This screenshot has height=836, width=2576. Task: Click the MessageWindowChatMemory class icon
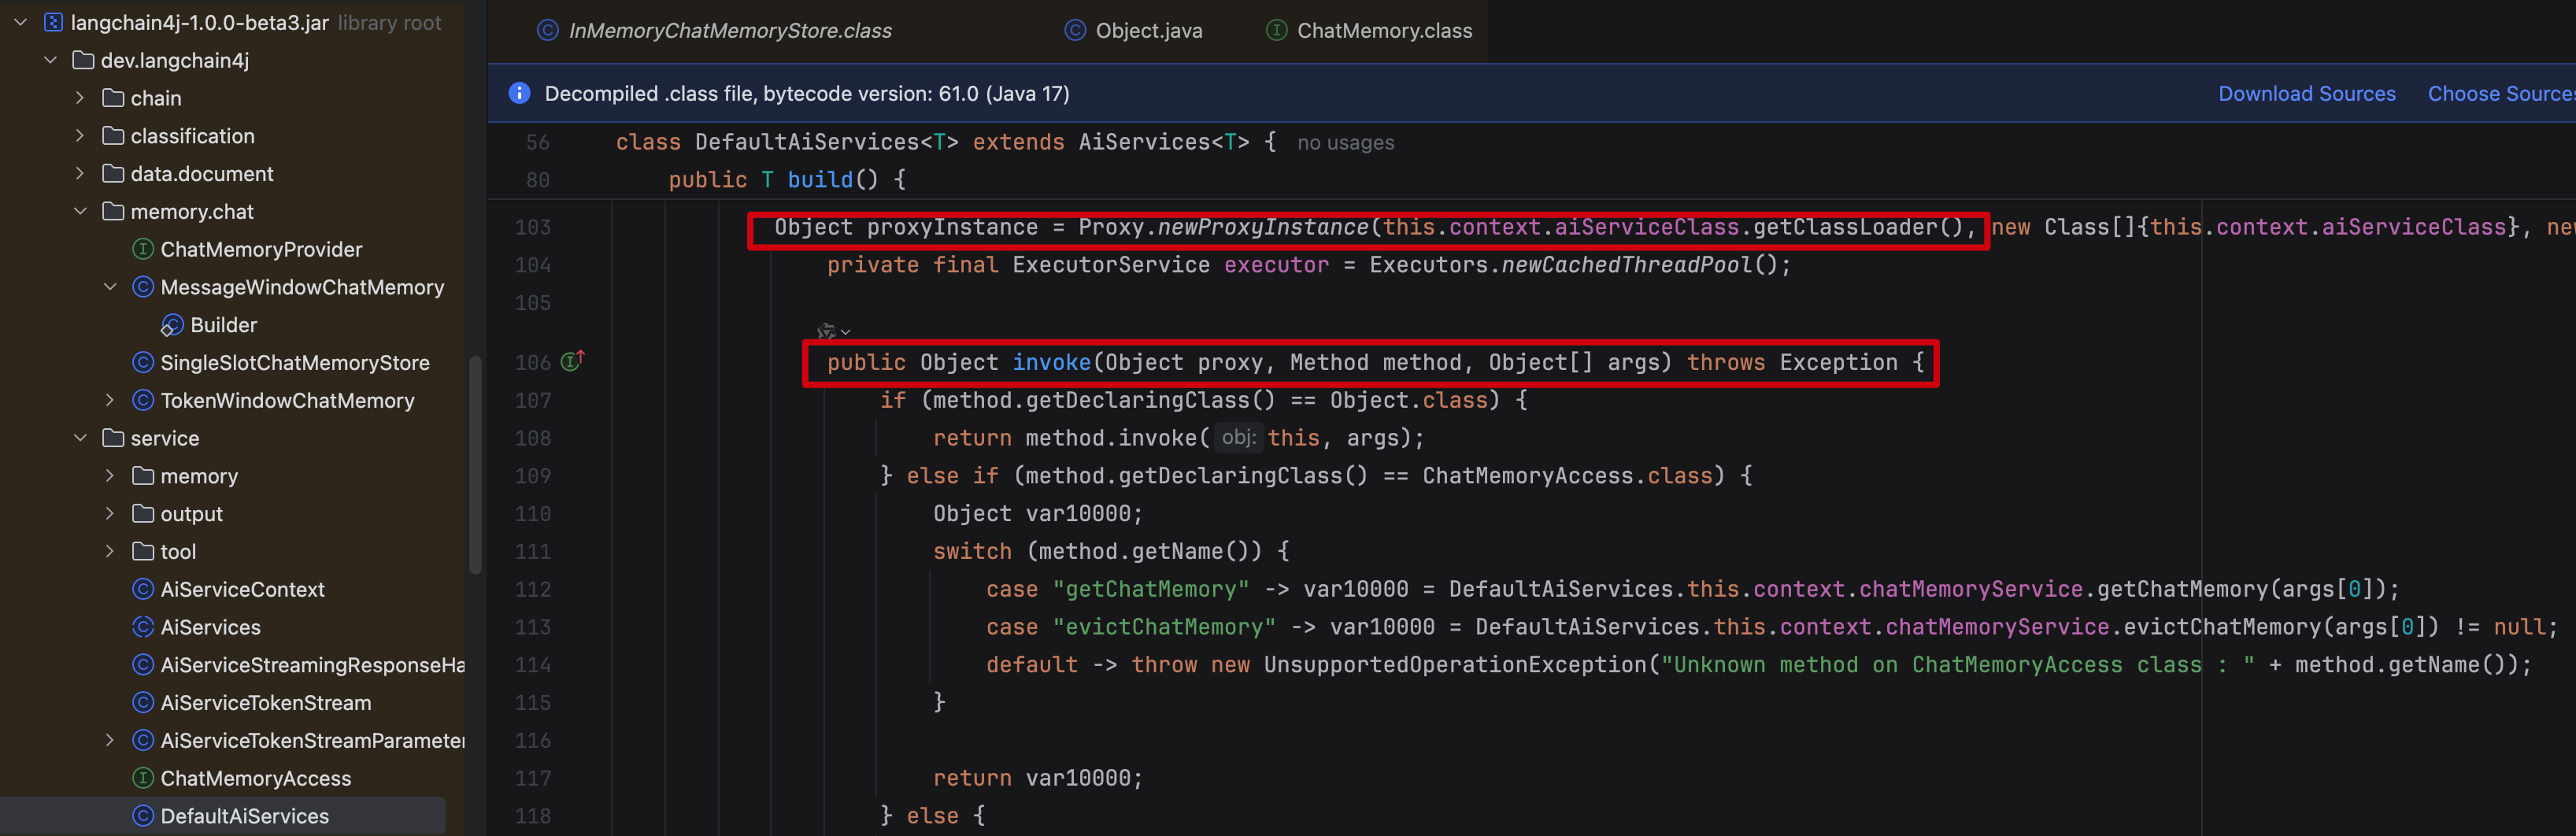point(143,287)
